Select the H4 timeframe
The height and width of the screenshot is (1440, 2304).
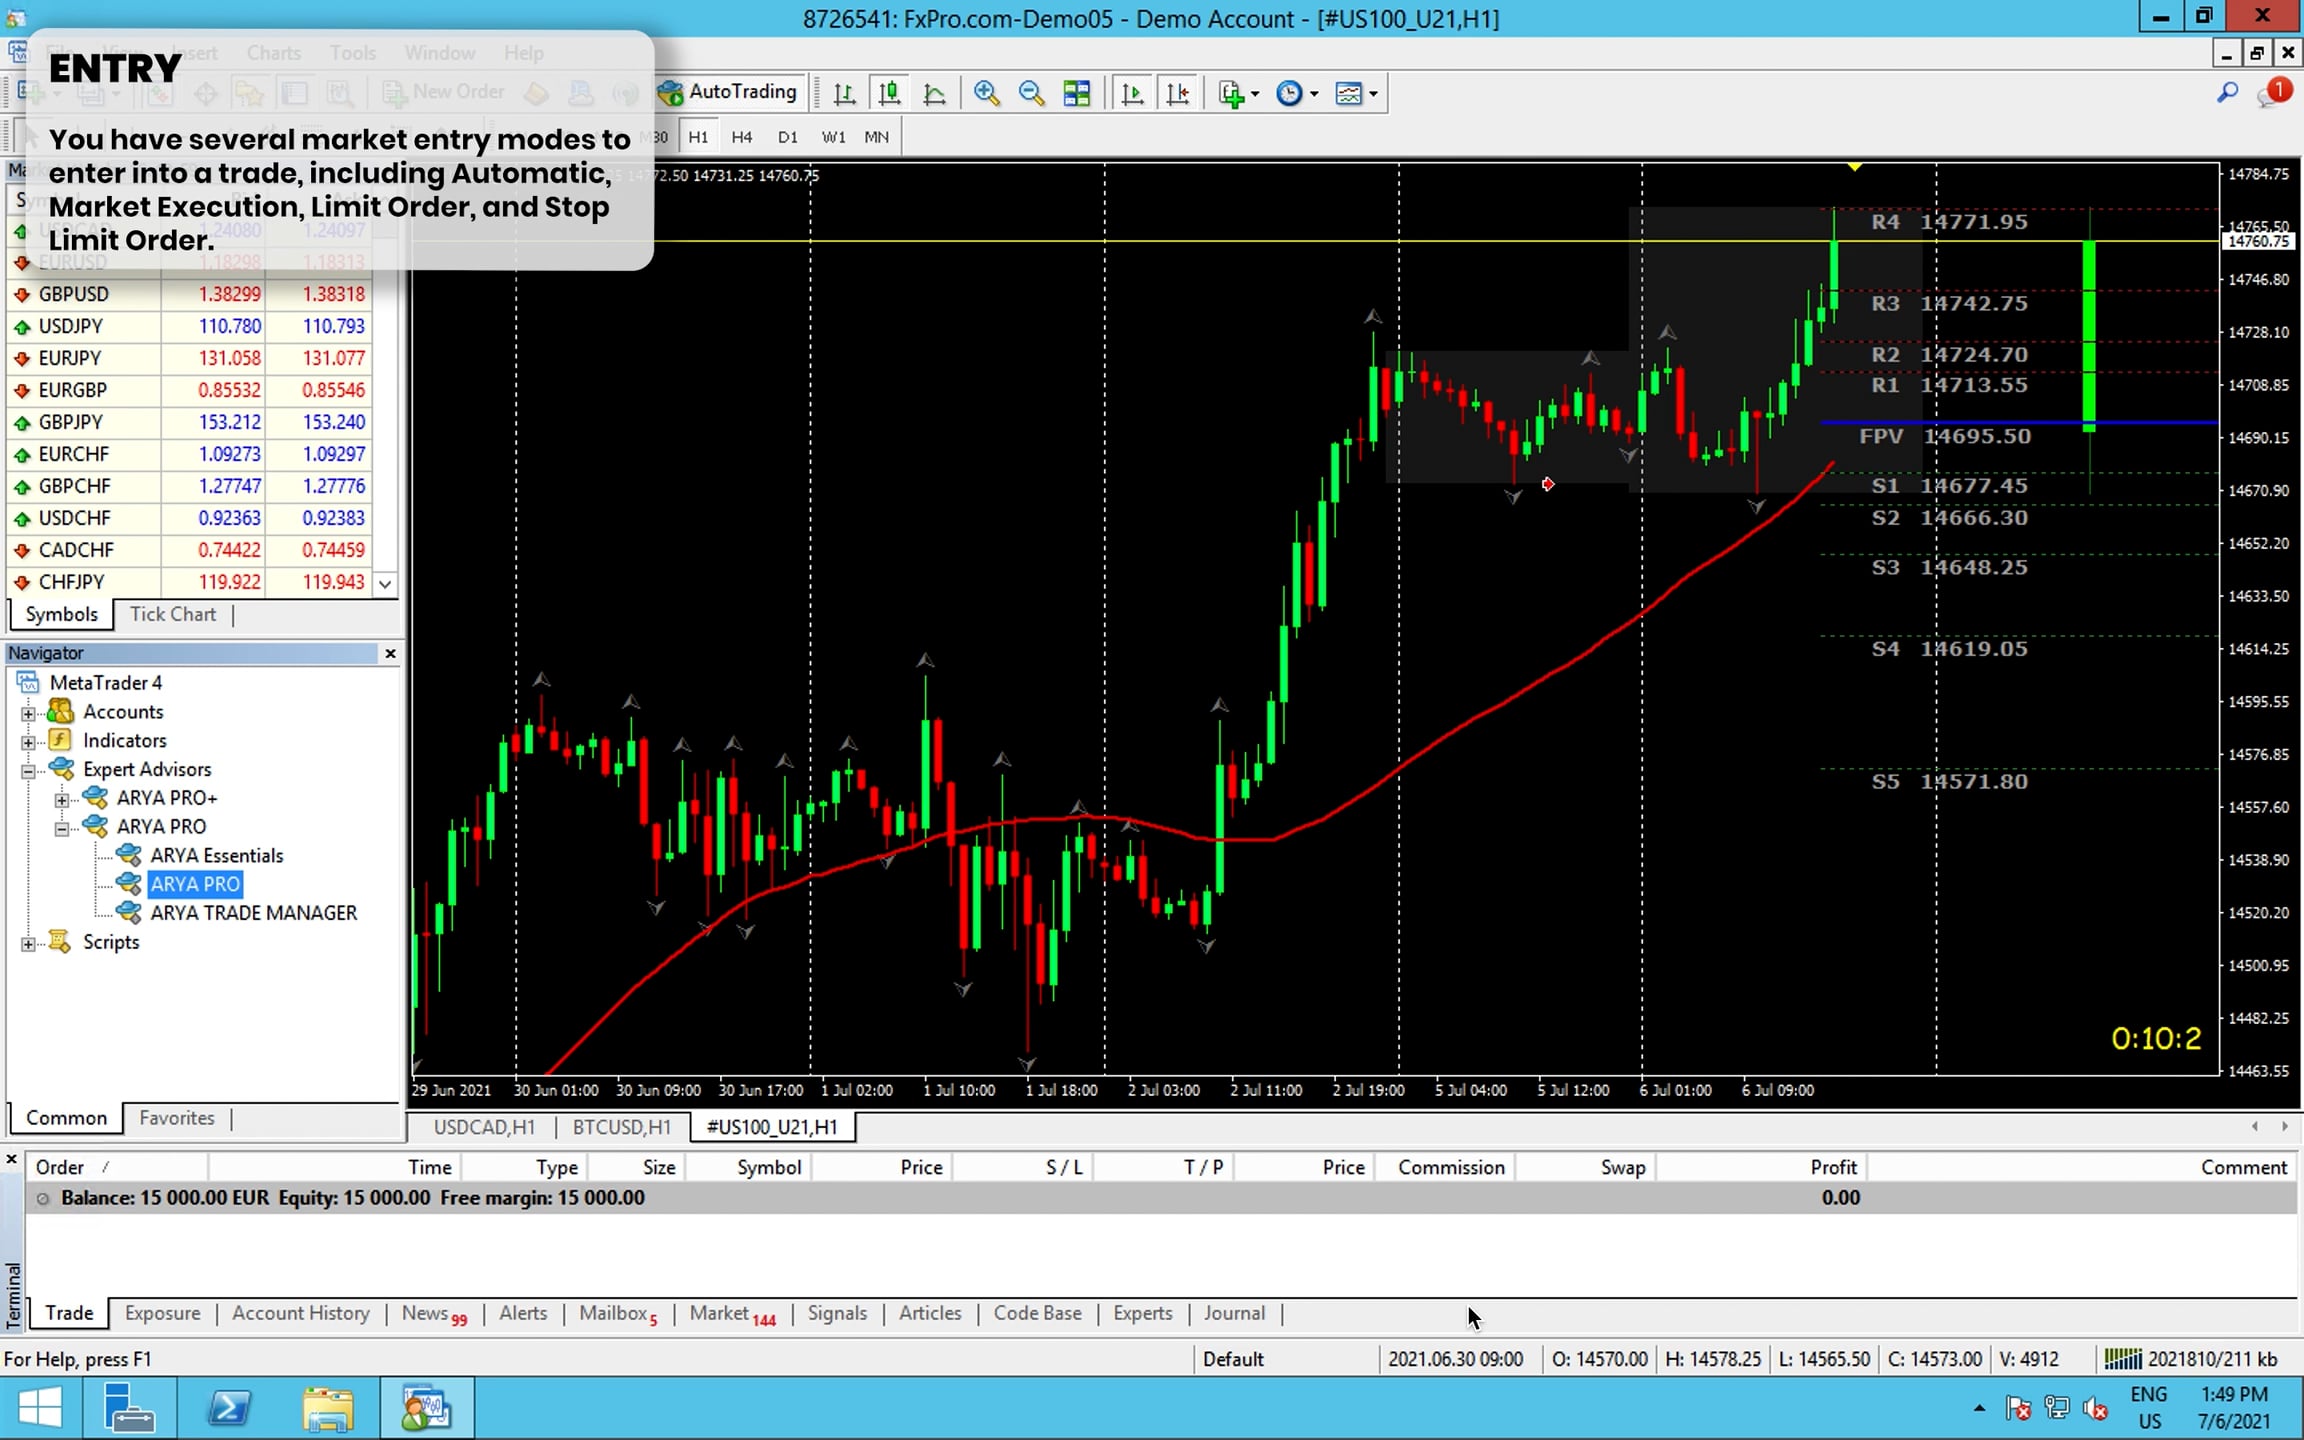[x=741, y=137]
